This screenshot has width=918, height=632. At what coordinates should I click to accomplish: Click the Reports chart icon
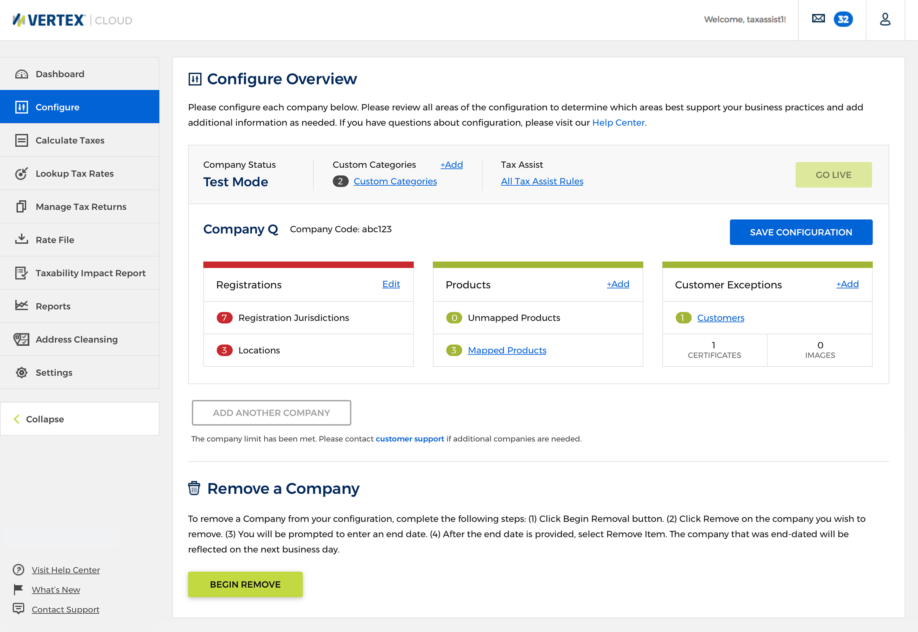click(x=22, y=305)
